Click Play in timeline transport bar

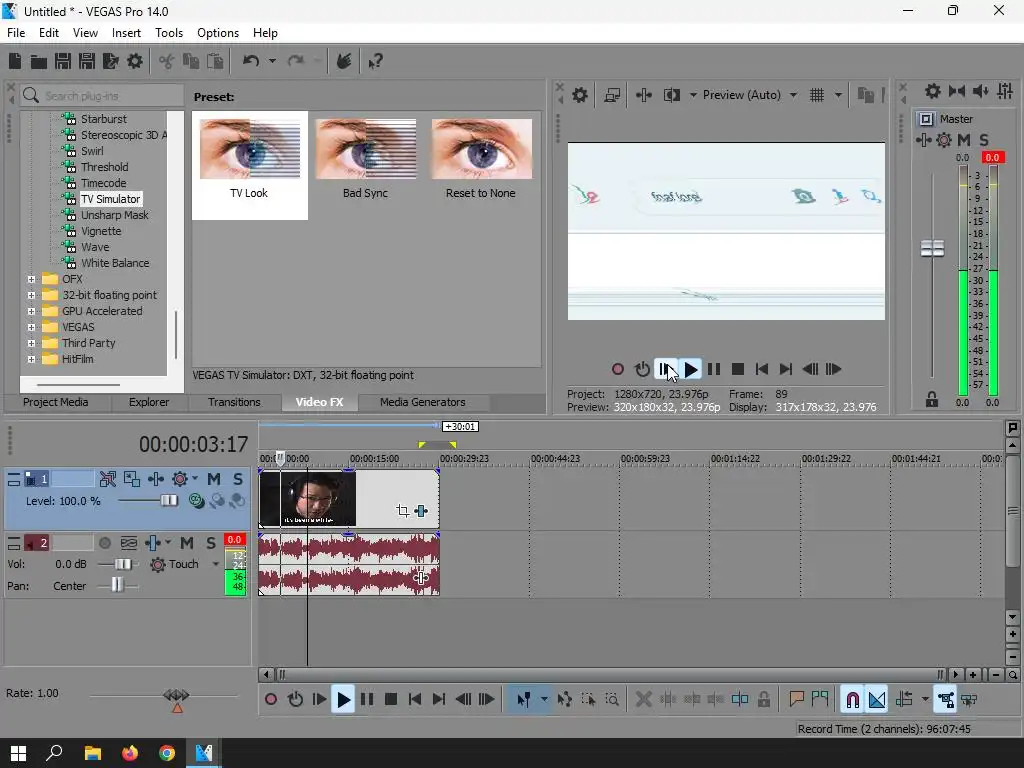pyautogui.click(x=343, y=700)
